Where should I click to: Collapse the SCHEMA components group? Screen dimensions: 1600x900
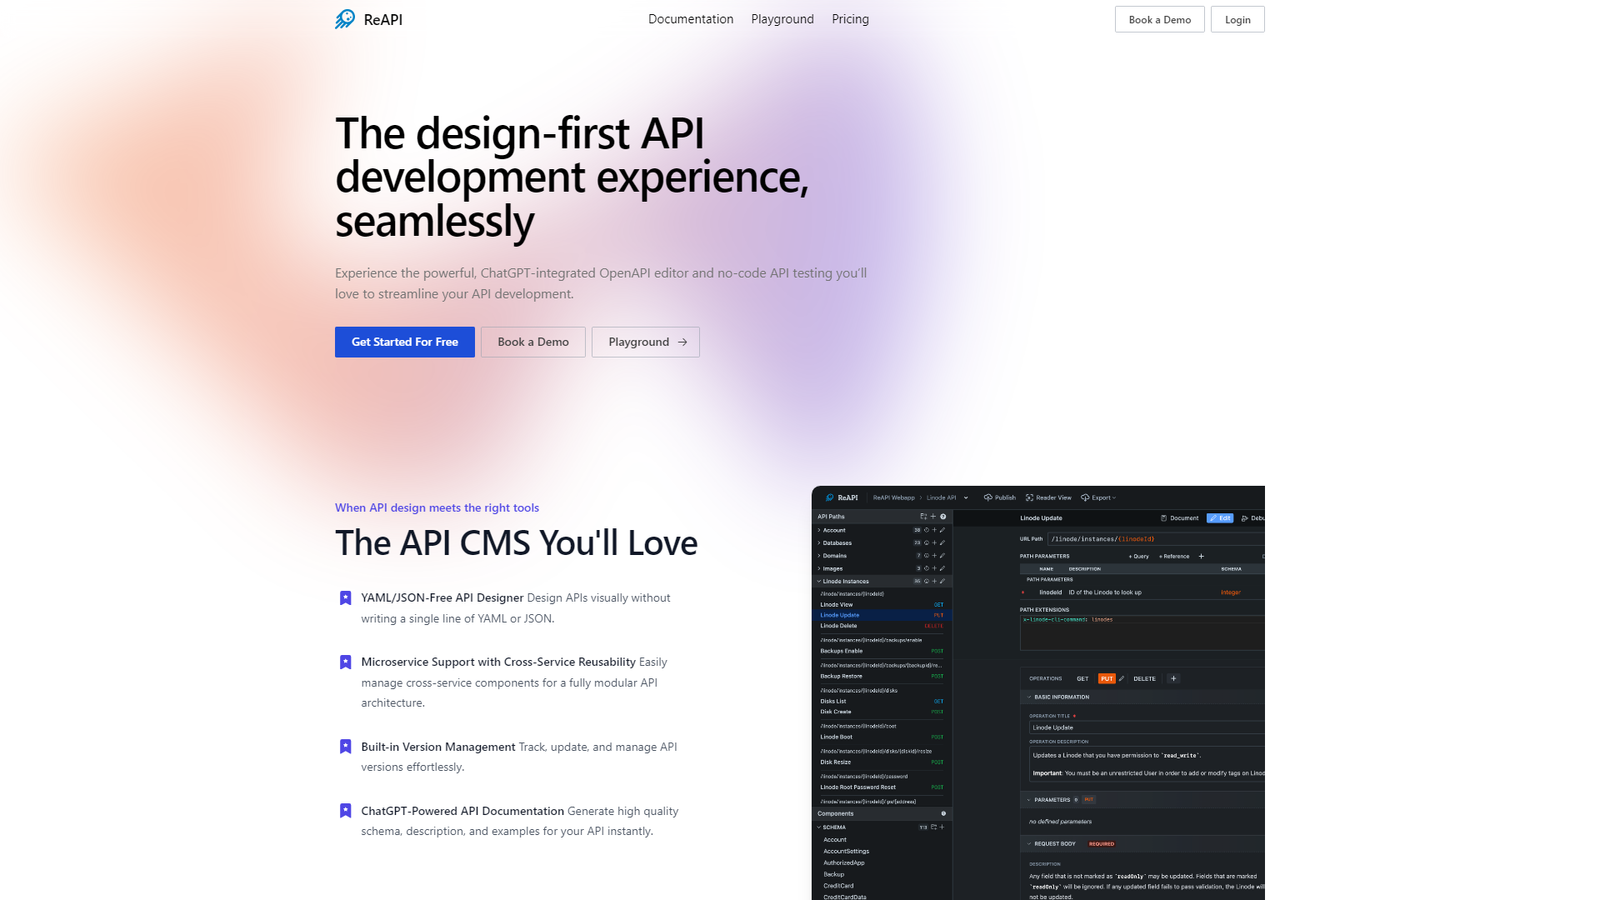[x=819, y=827]
